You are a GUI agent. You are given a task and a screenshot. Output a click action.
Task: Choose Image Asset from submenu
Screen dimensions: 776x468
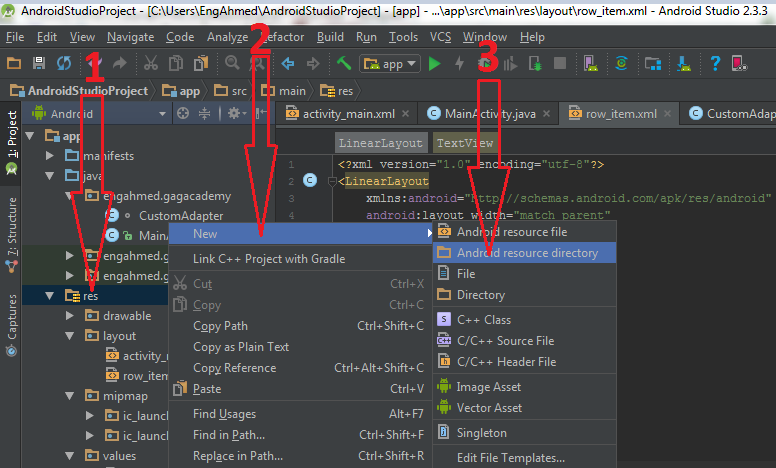tap(525, 387)
